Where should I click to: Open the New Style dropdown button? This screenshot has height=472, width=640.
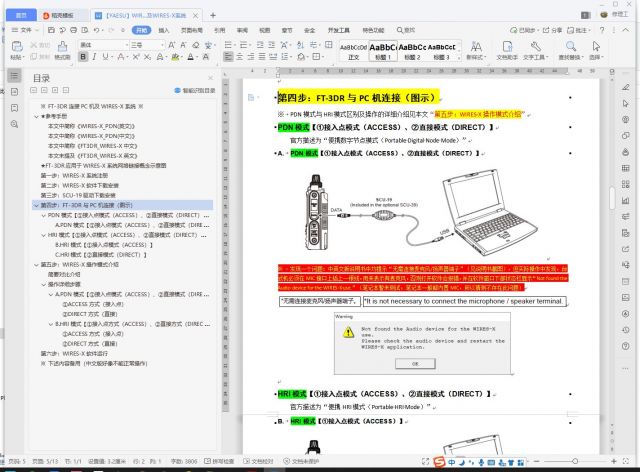[x=476, y=51]
